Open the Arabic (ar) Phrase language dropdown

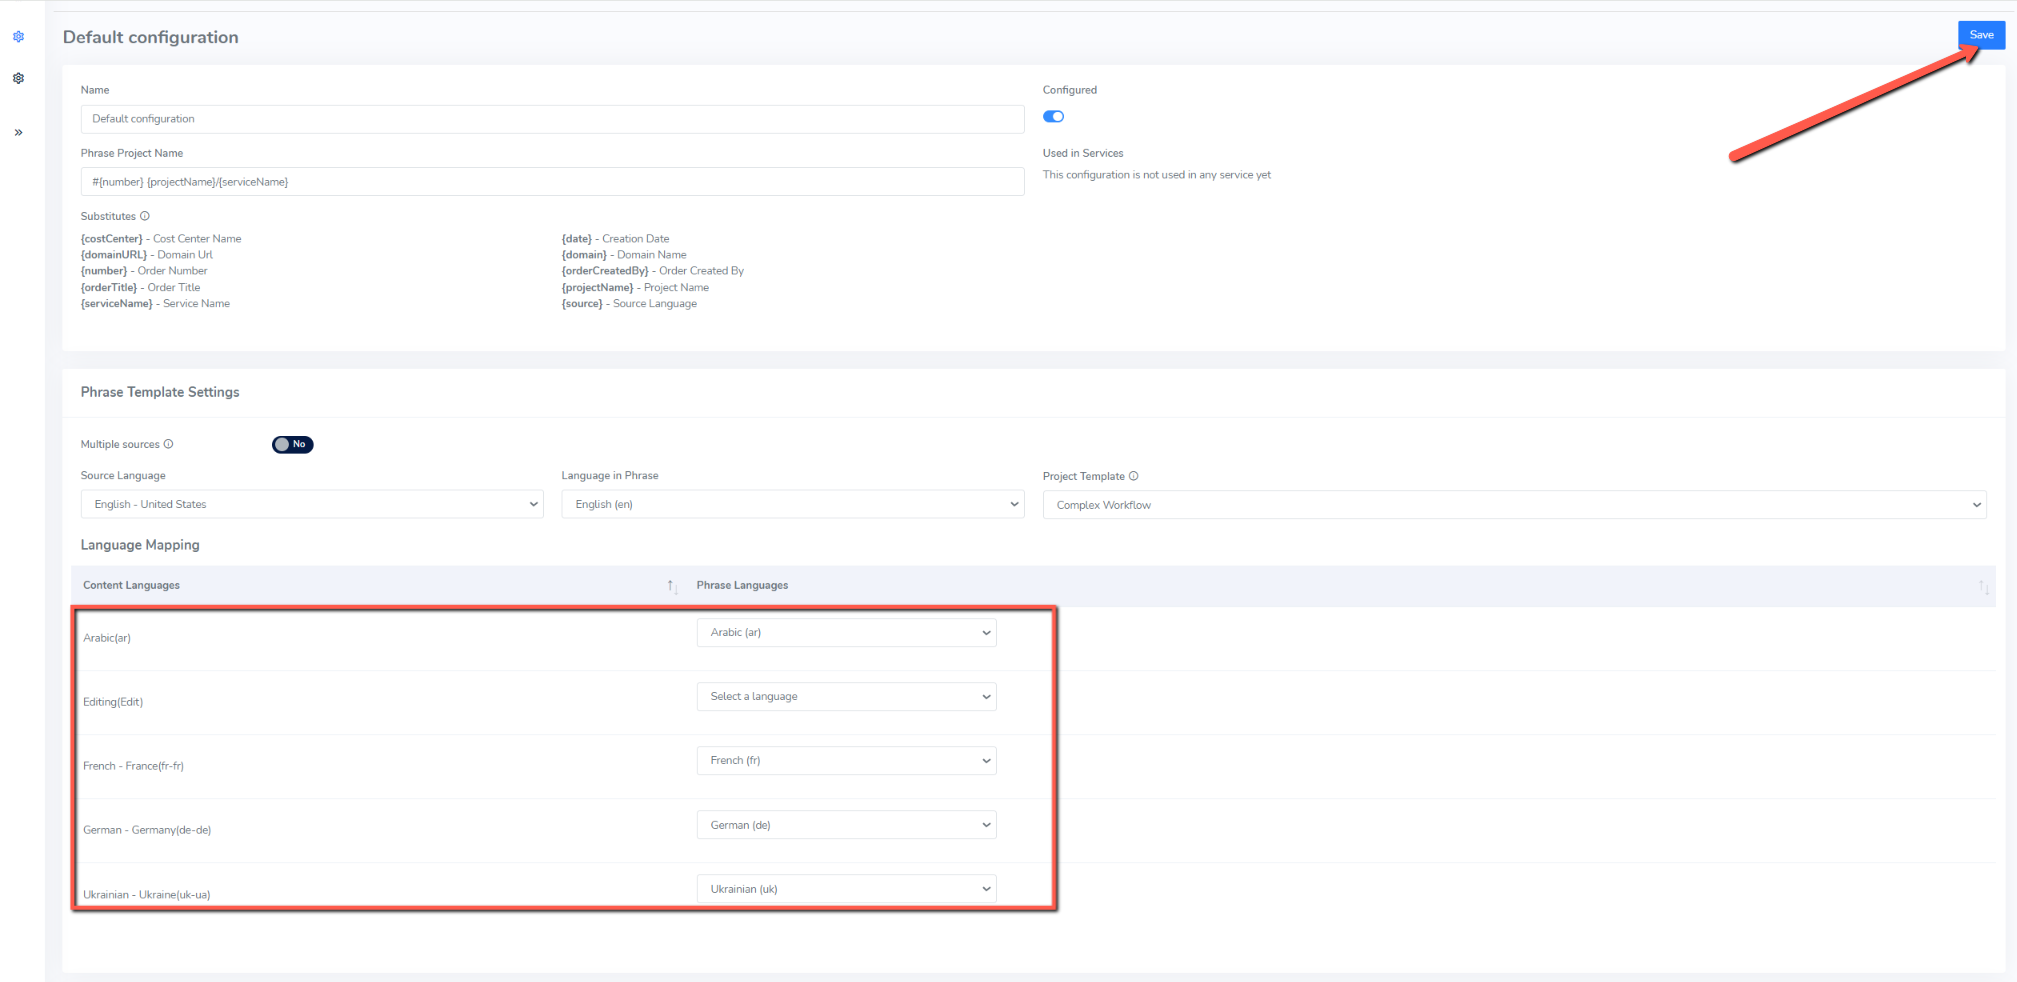pos(846,632)
